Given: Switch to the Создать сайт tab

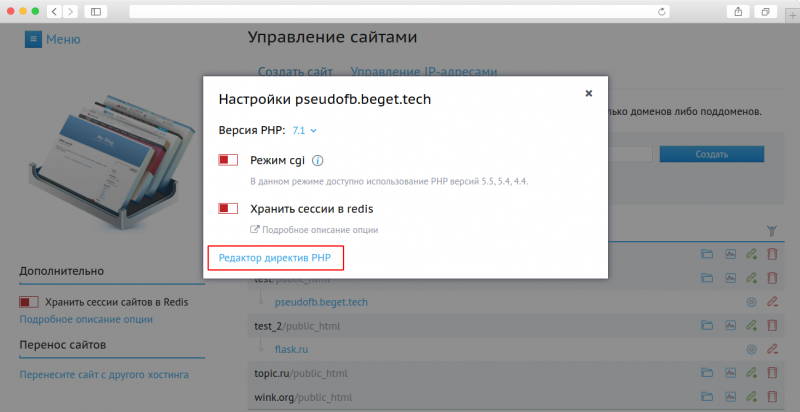Looking at the screenshot, I should 295,71.
